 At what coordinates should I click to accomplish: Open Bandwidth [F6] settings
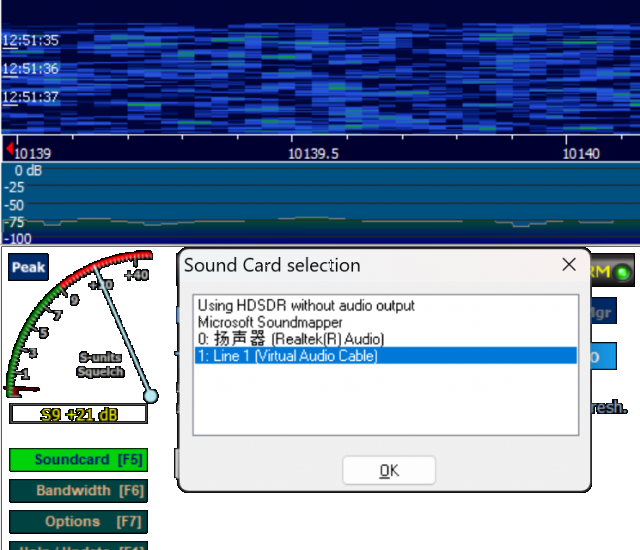point(78,491)
